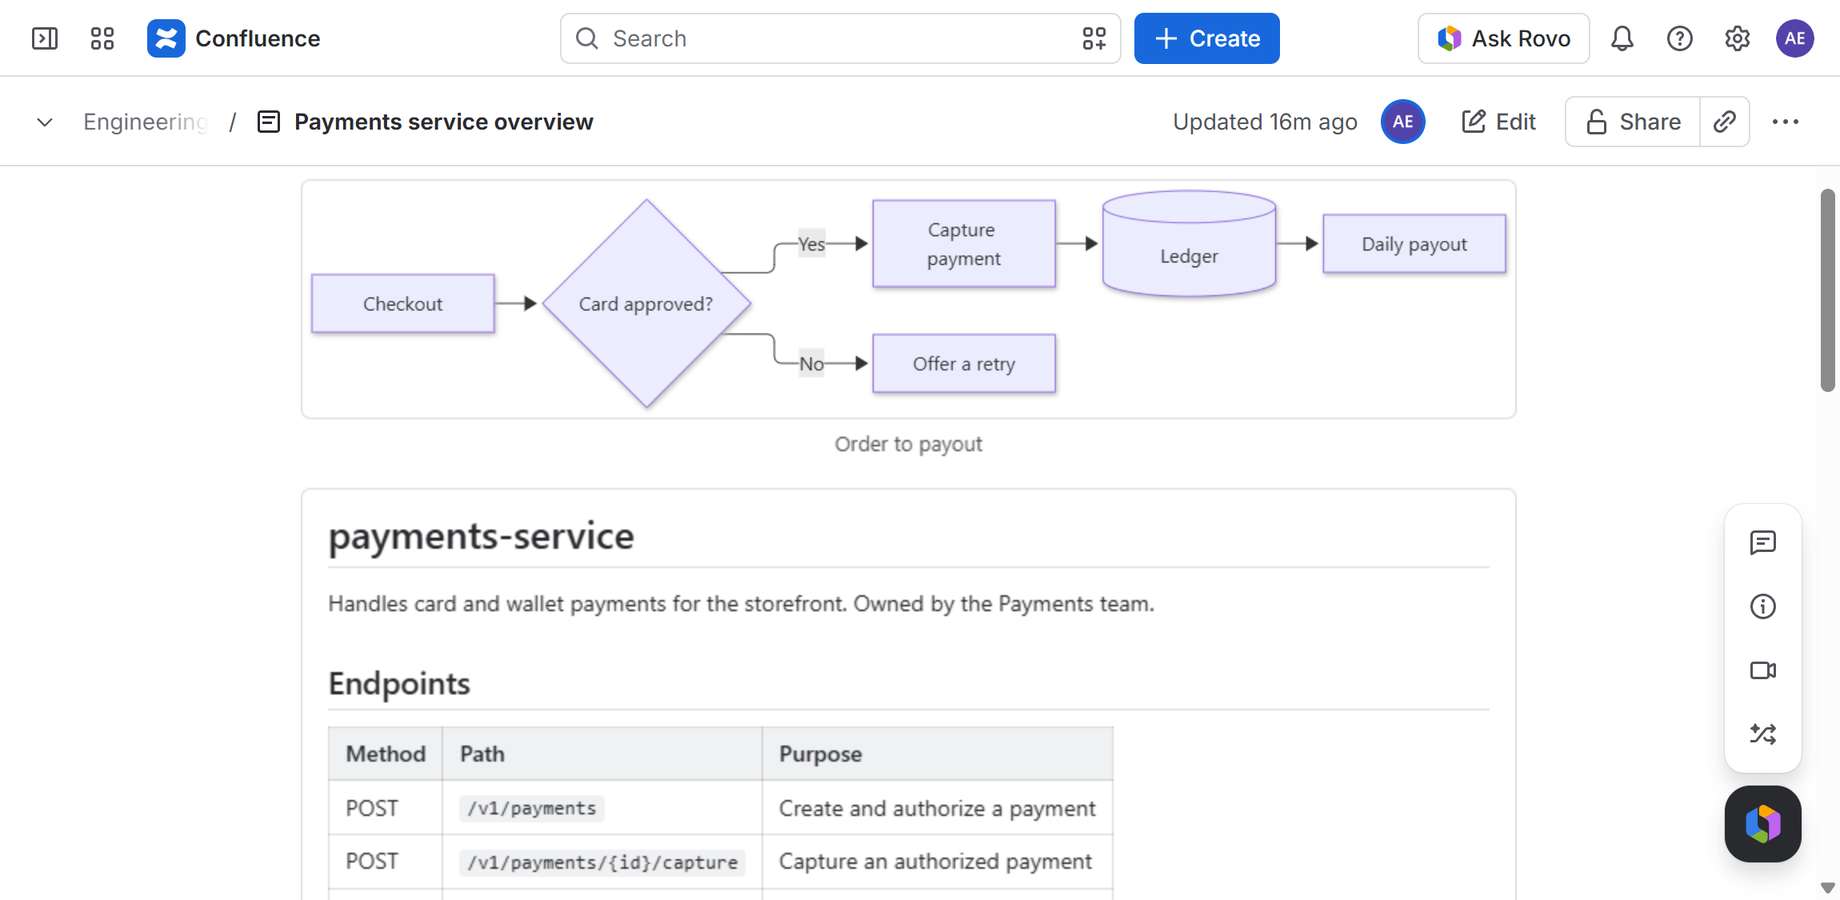This screenshot has width=1840, height=900.
Task: Click the Yes branch label
Action: click(812, 244)
